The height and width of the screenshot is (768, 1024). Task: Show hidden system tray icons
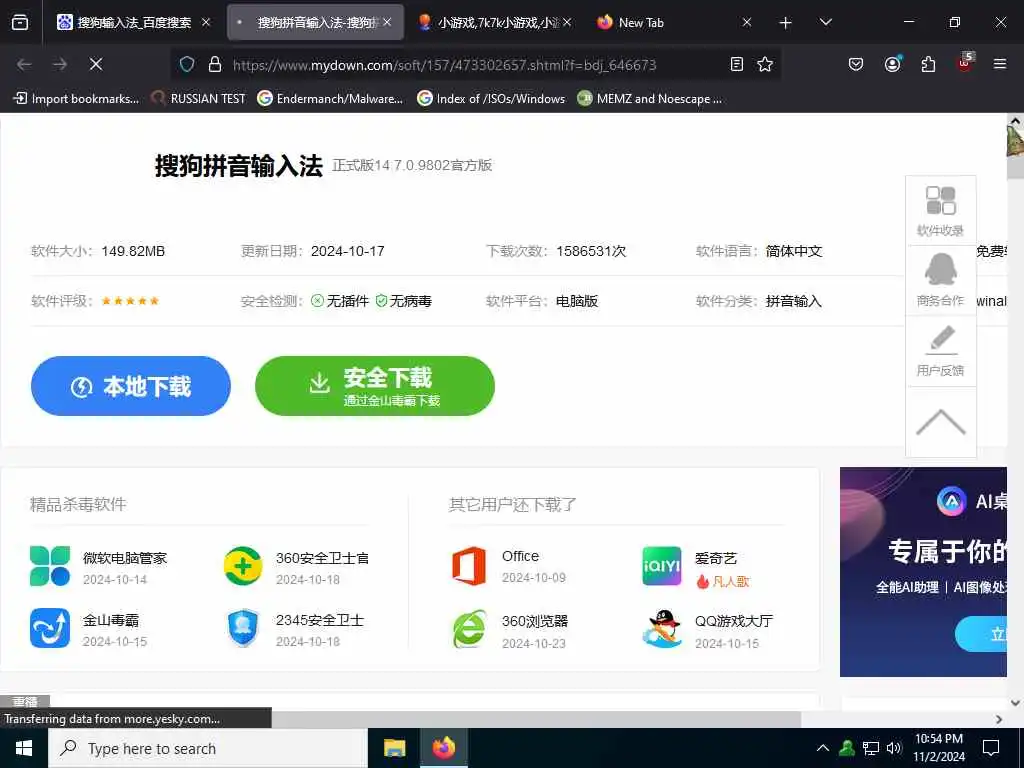[823, 748]
